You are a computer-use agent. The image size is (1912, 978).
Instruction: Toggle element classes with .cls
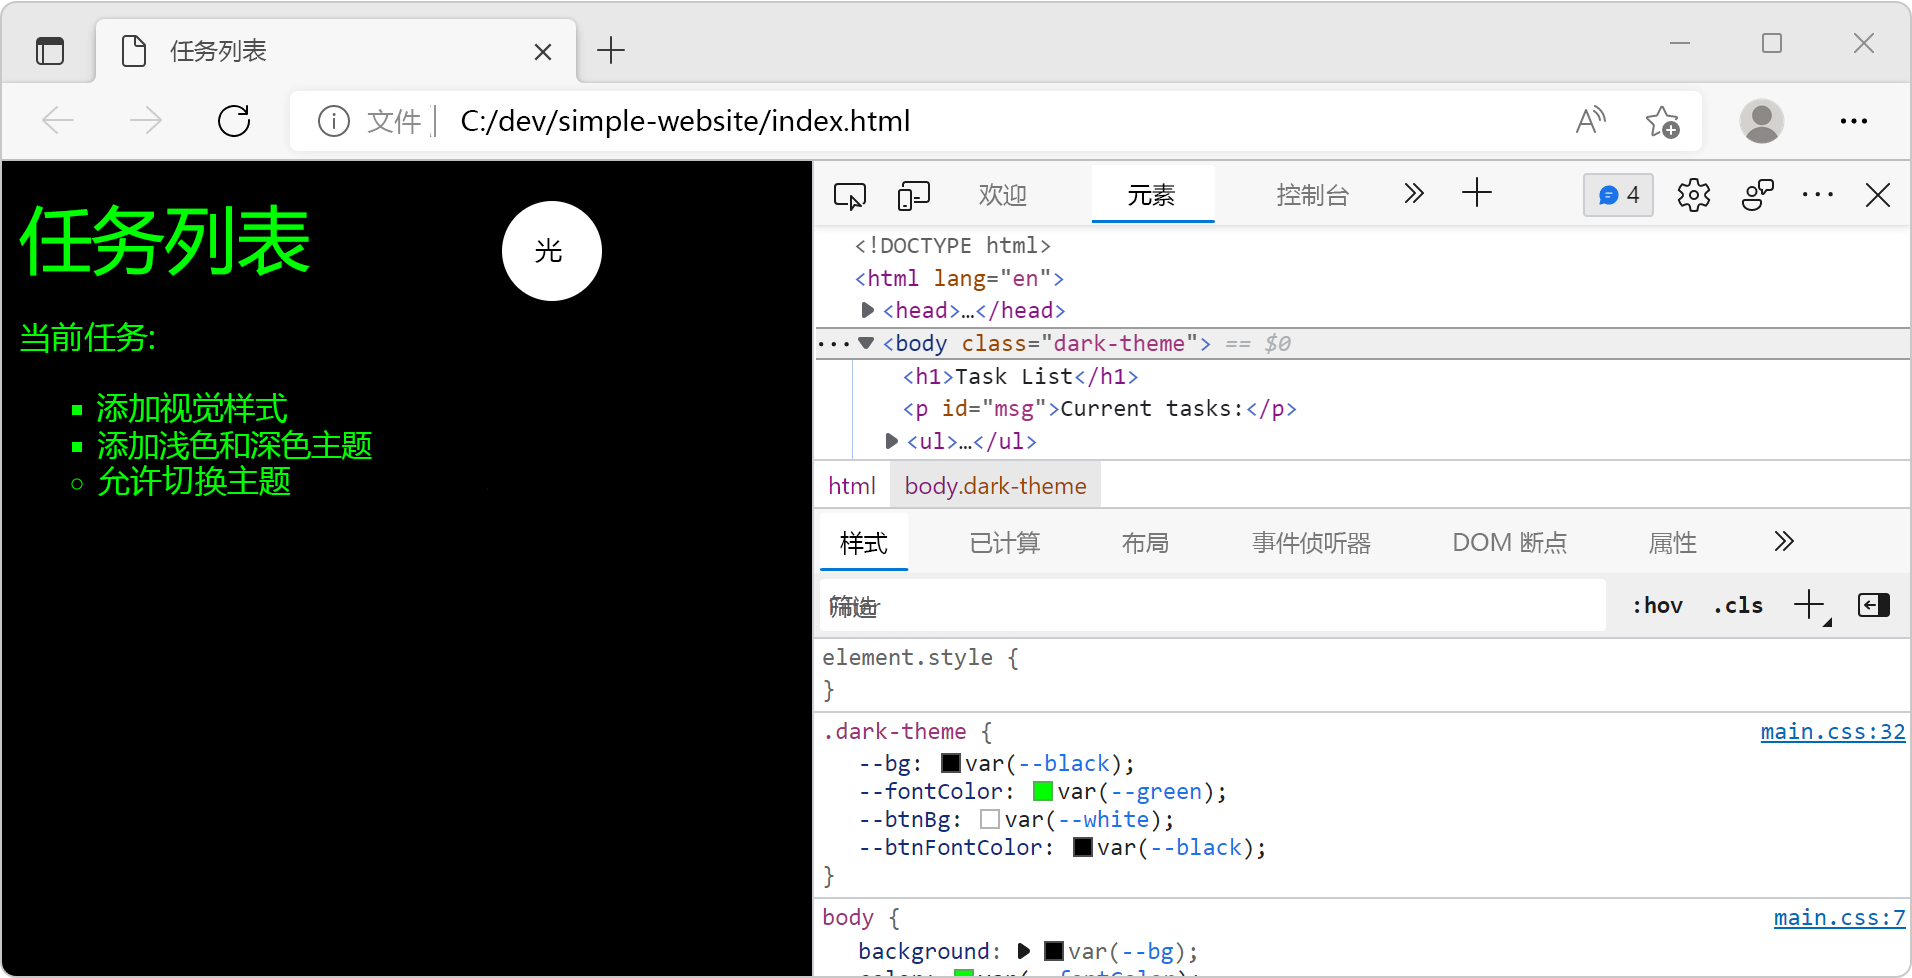click(x=1737, y=605)
